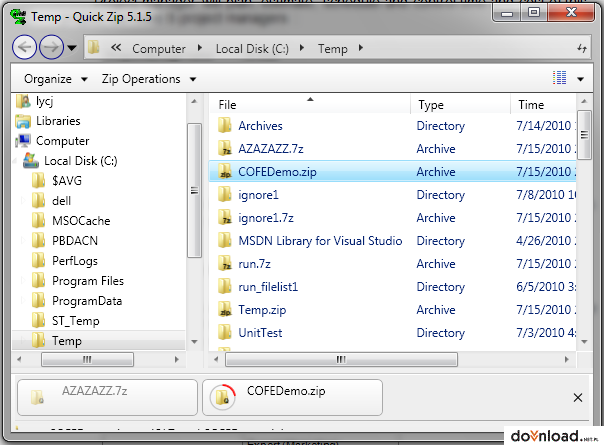This screenshot has width=604, height=445.
Task: Select the Archives file name
Action: tap(260, 126)
